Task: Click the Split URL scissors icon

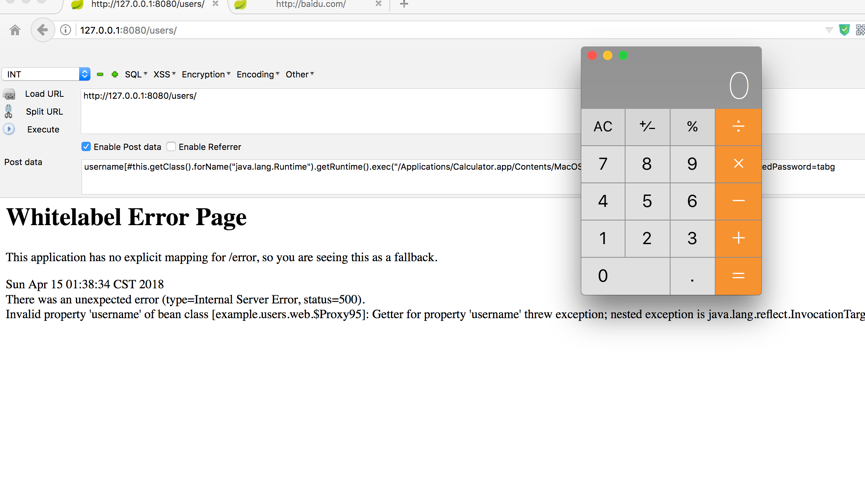Action: (9, 111)
